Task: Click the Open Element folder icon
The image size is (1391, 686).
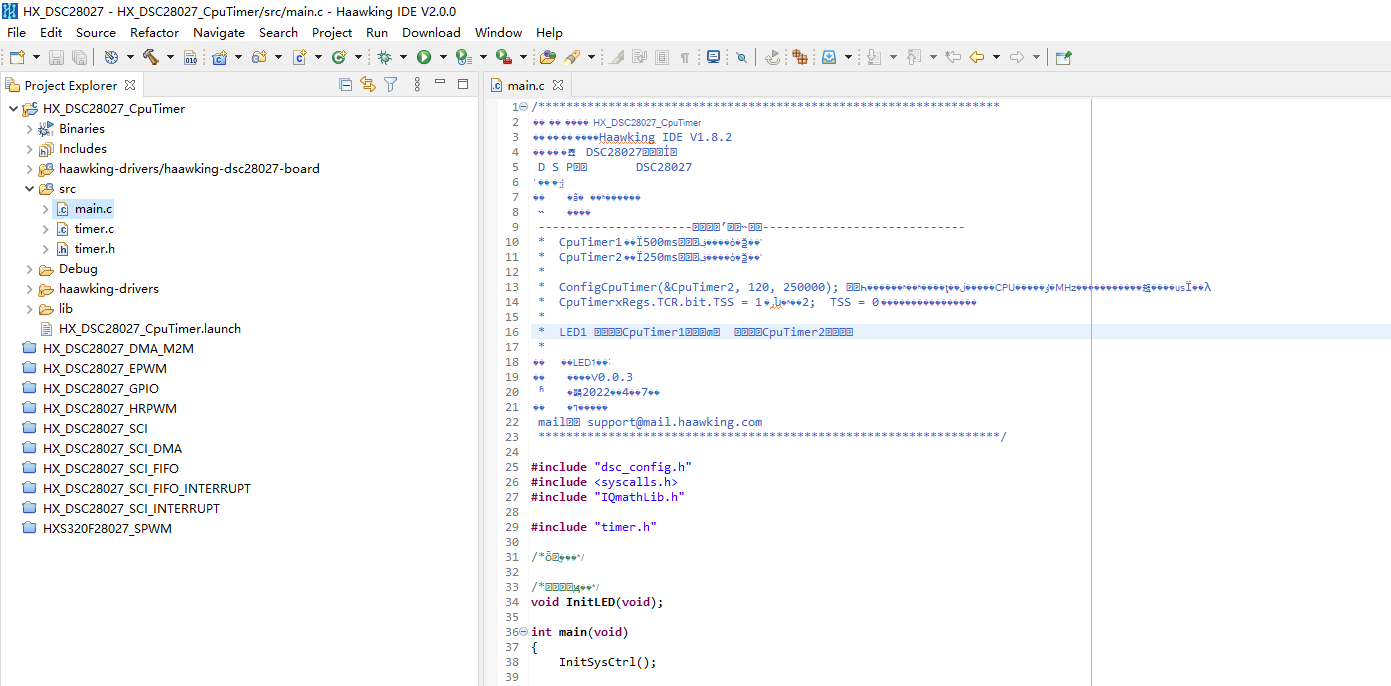Action: [x=548, y=57]
